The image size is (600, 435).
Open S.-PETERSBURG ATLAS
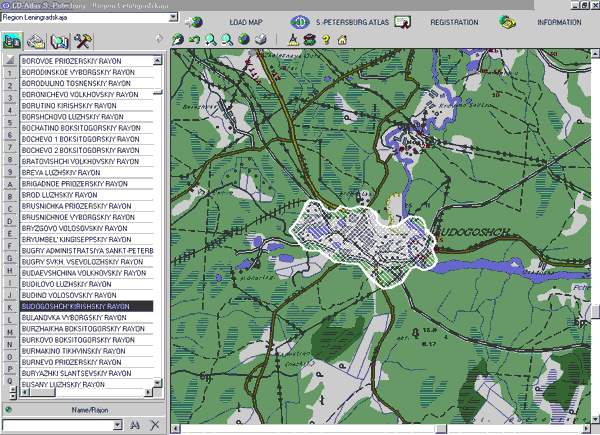[352, 22]
